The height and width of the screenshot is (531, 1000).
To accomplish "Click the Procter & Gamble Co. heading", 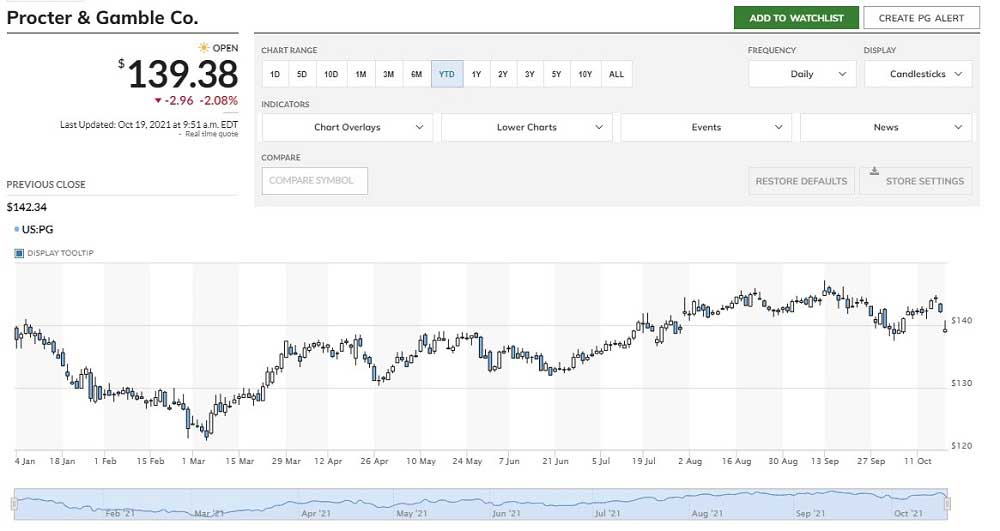I will [103, 17].
